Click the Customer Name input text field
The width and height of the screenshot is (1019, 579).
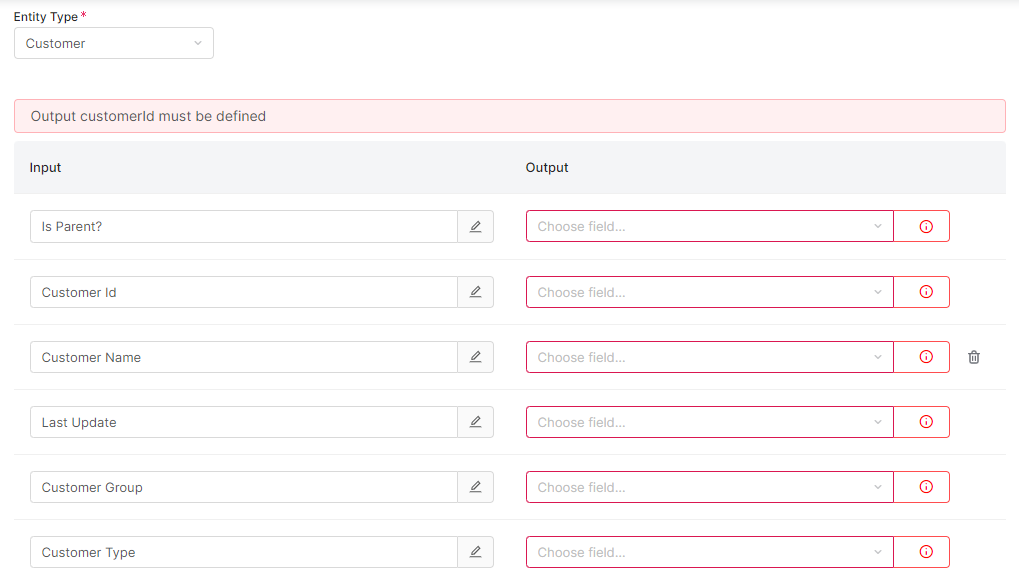[x=243, y=357]
